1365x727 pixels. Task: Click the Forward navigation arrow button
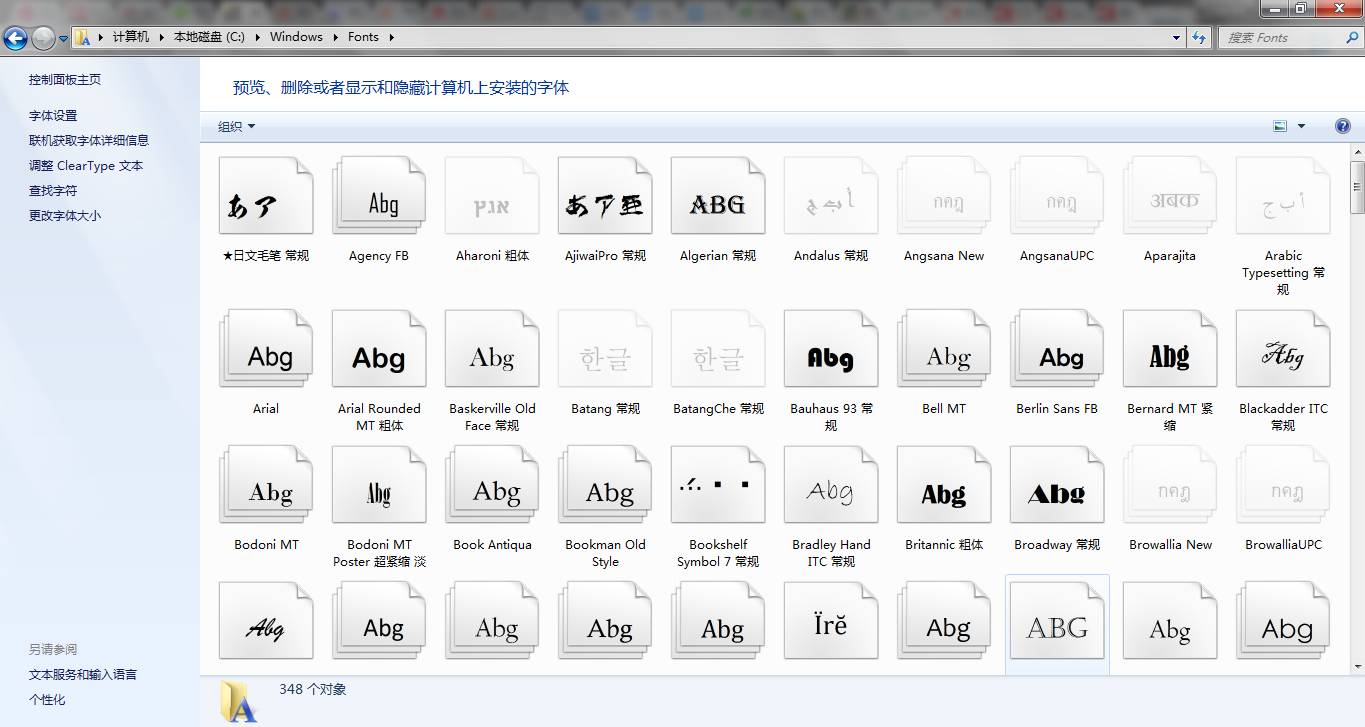(x=43, y=38)
